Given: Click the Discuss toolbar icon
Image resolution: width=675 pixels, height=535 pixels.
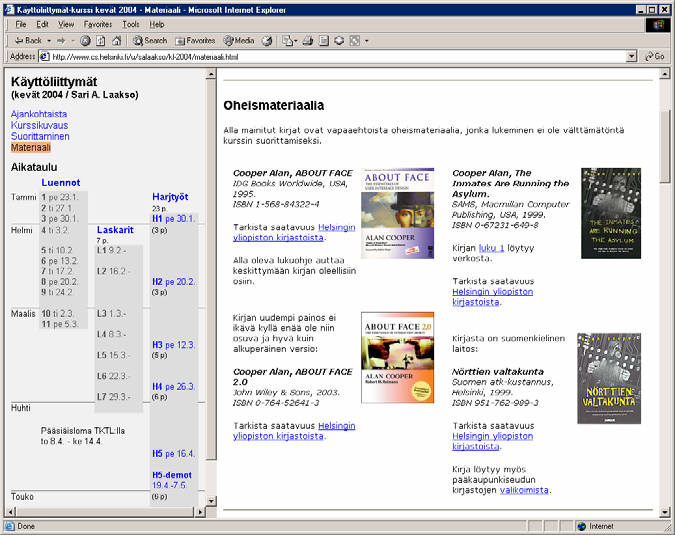Looking at the screenshot, I should pyautogui.click(x=339, y=40).
